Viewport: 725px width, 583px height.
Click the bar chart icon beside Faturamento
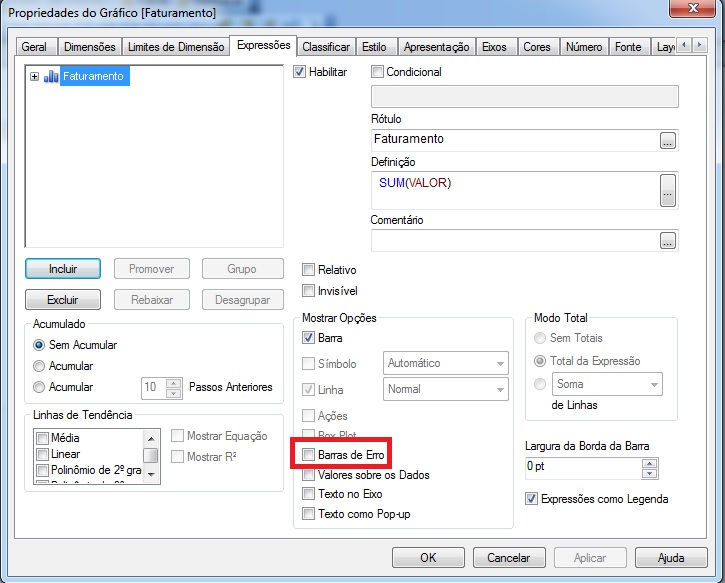pyautogui.click(x=51, y=76)
